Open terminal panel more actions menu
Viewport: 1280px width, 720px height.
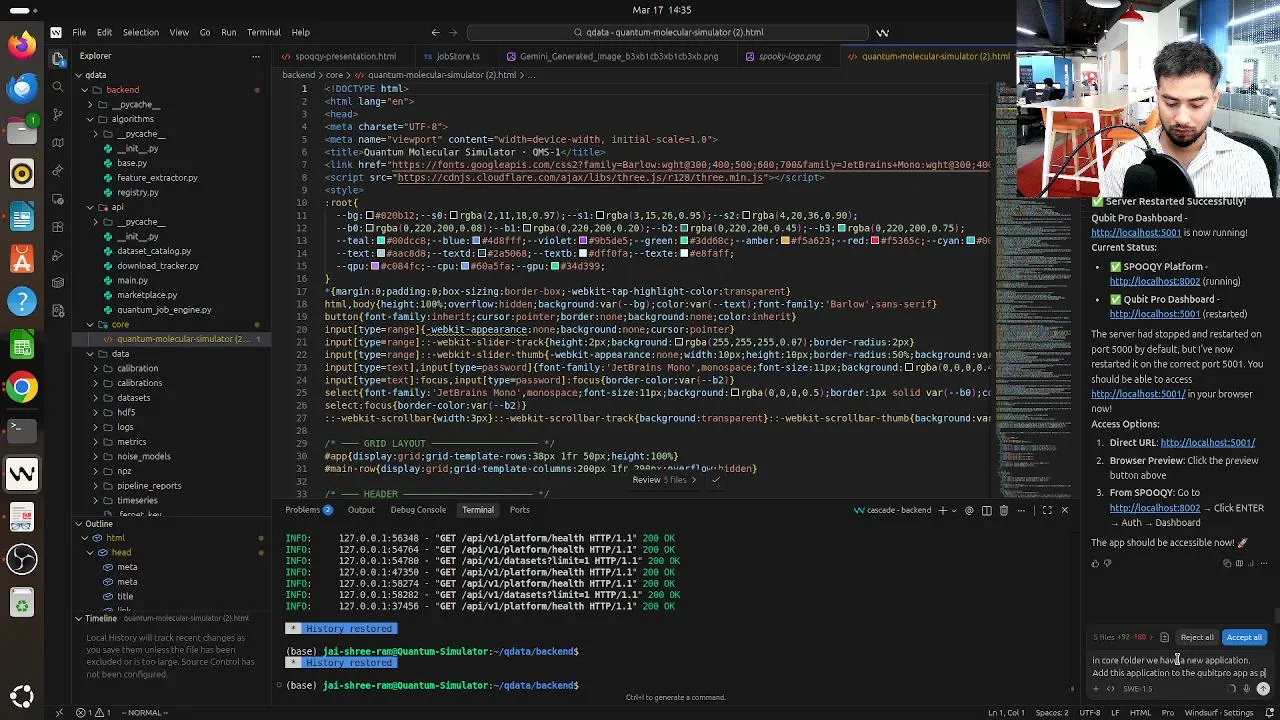[x=1021, y=510]
